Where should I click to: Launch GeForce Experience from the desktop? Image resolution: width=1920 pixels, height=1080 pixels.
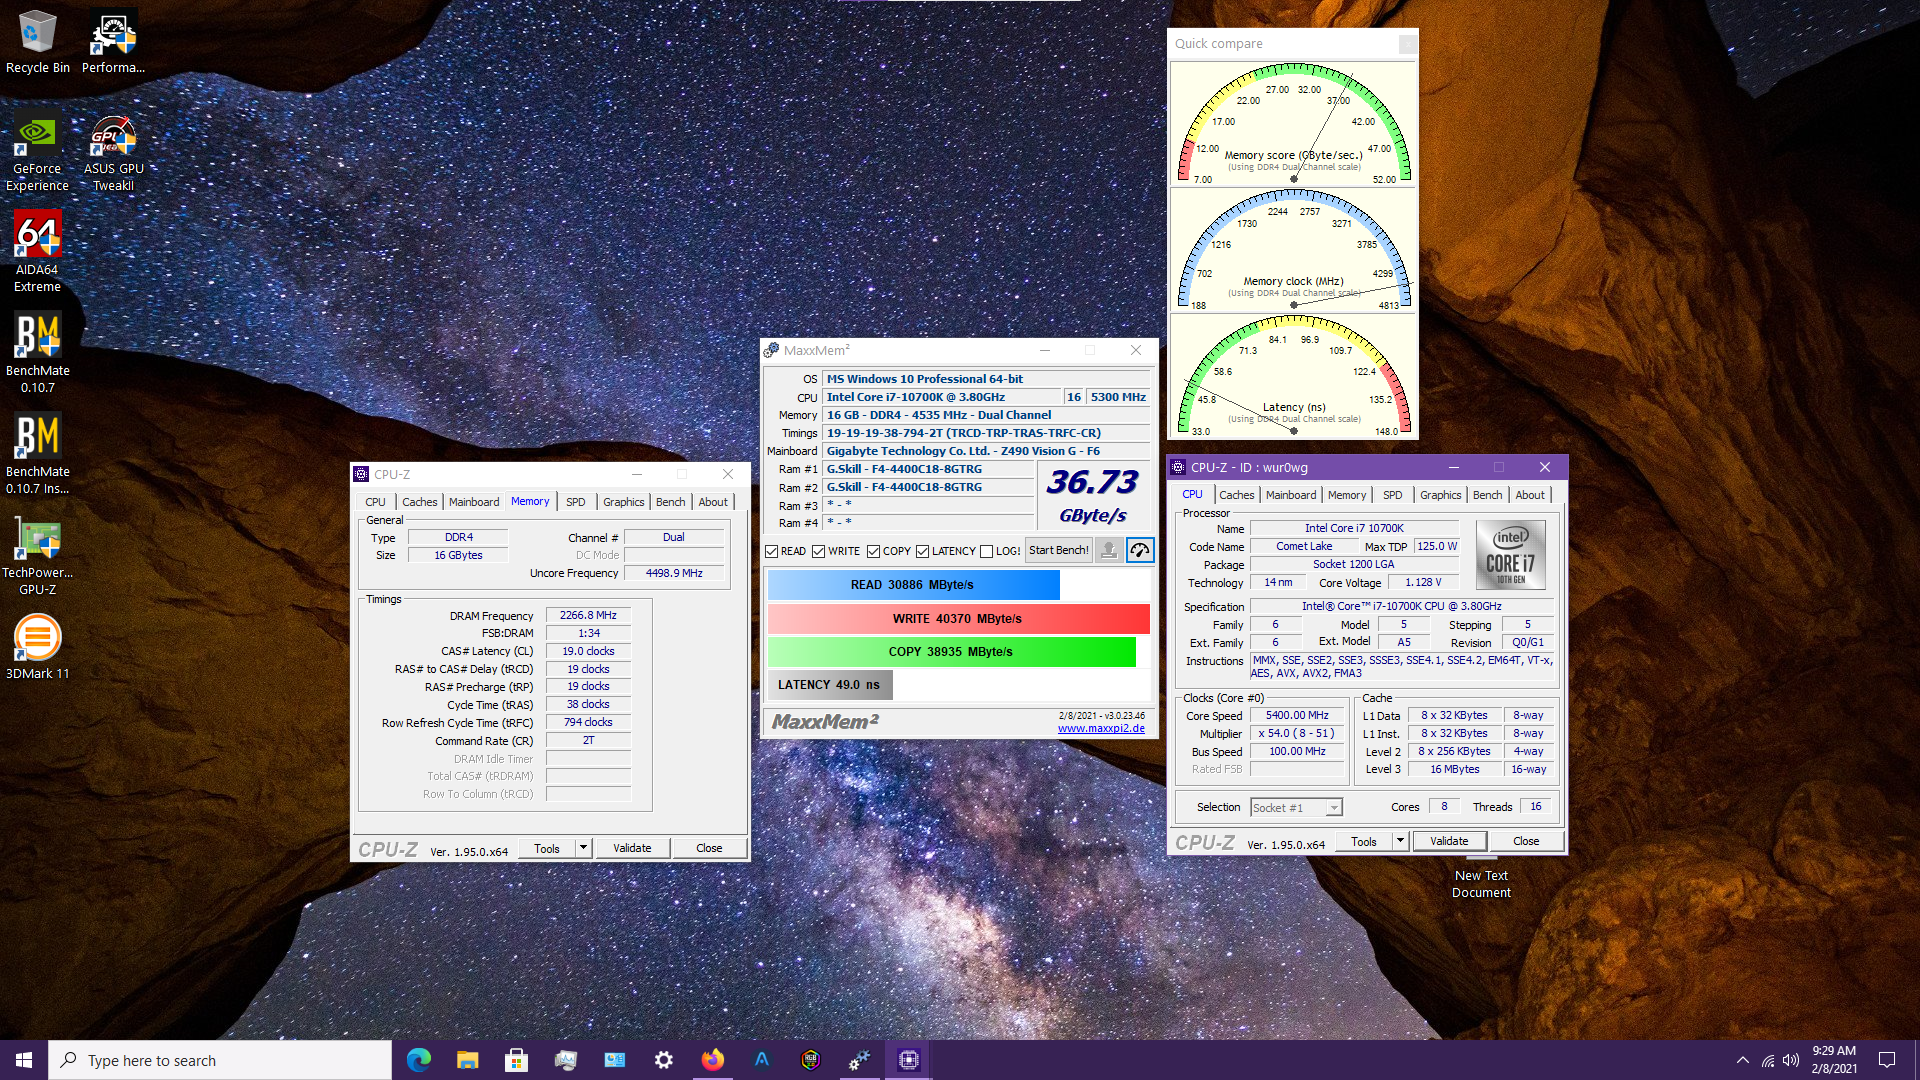(x=37, y=152)
